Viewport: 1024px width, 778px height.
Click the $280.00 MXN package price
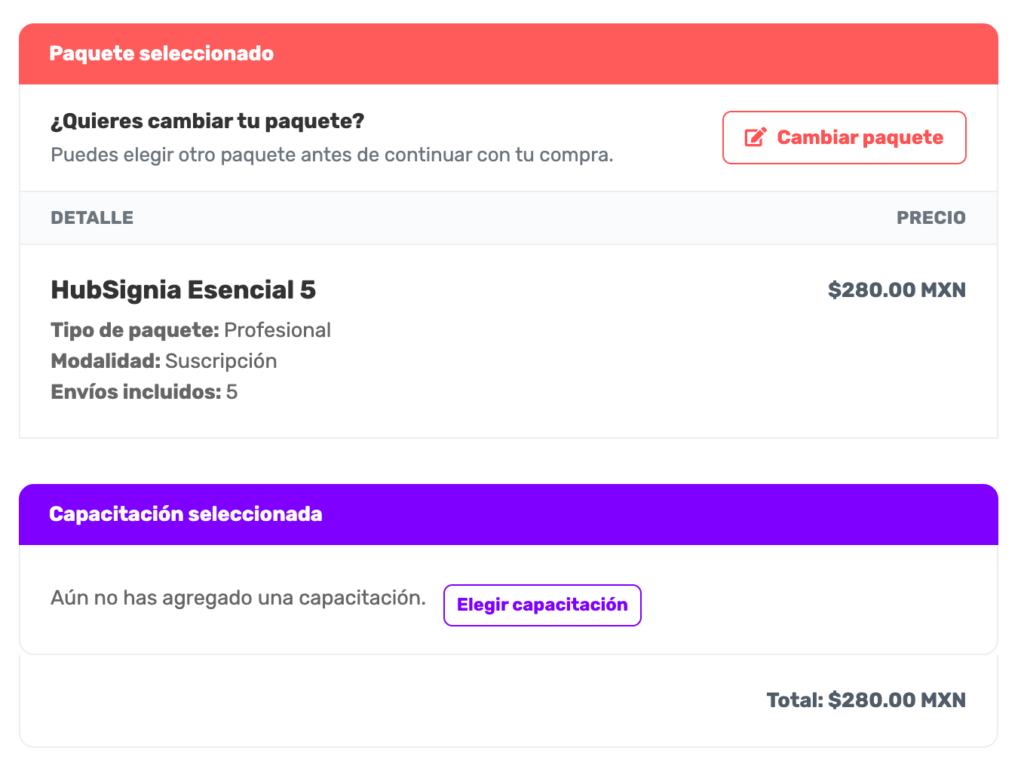(897, 290)
